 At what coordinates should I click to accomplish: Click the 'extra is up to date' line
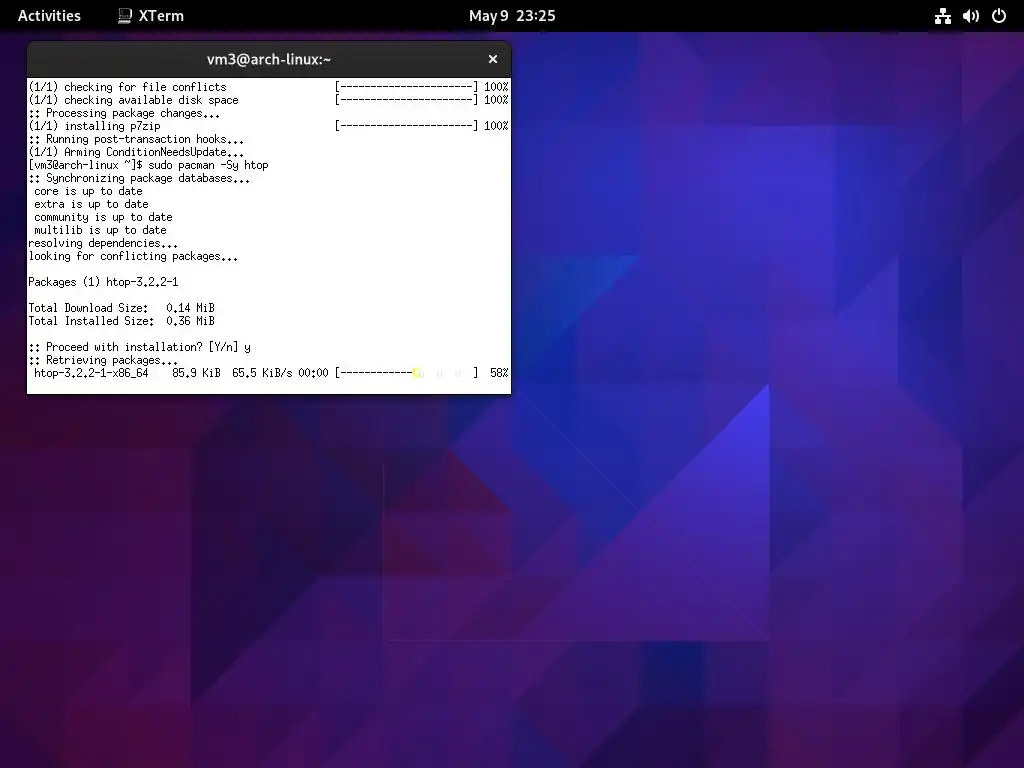tap(91, 204)
